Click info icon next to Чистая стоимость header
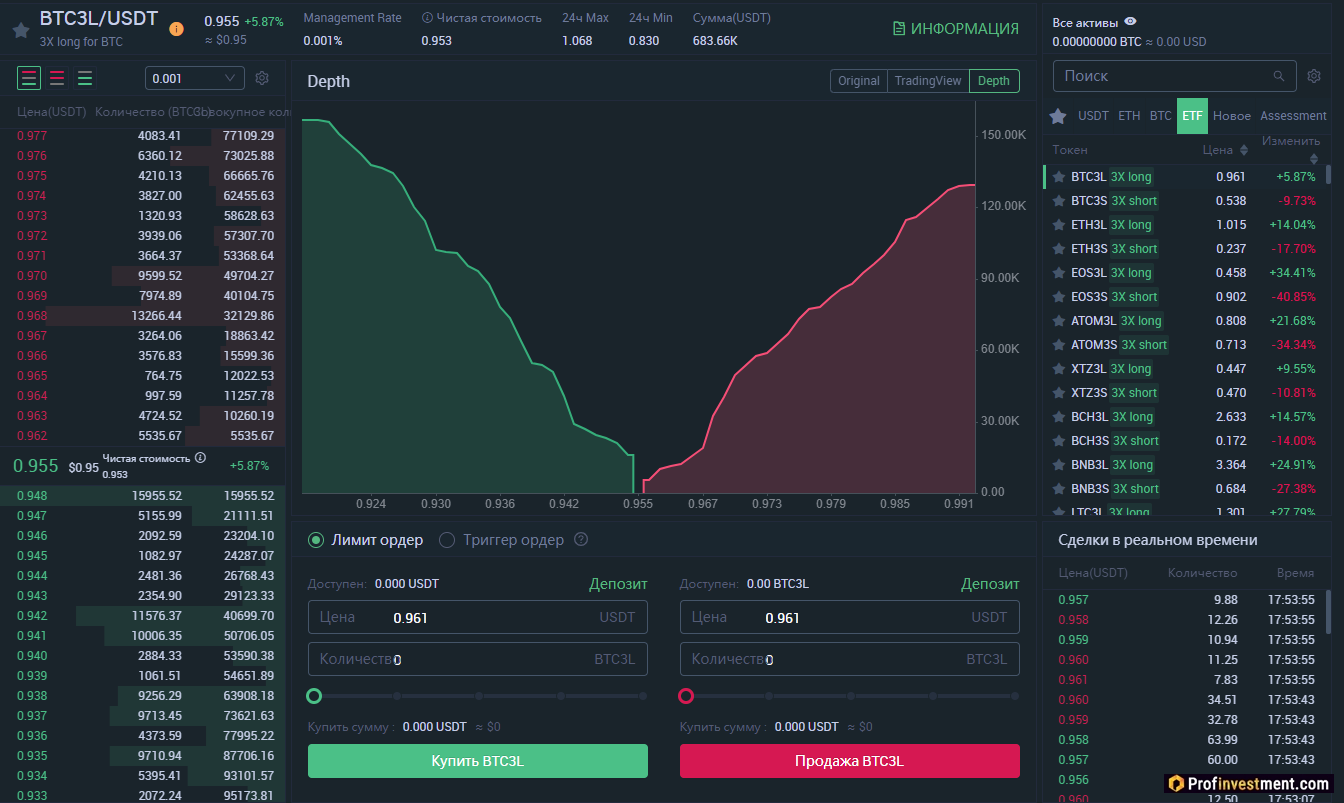1344x803 pixels. [x=428, y=18]
